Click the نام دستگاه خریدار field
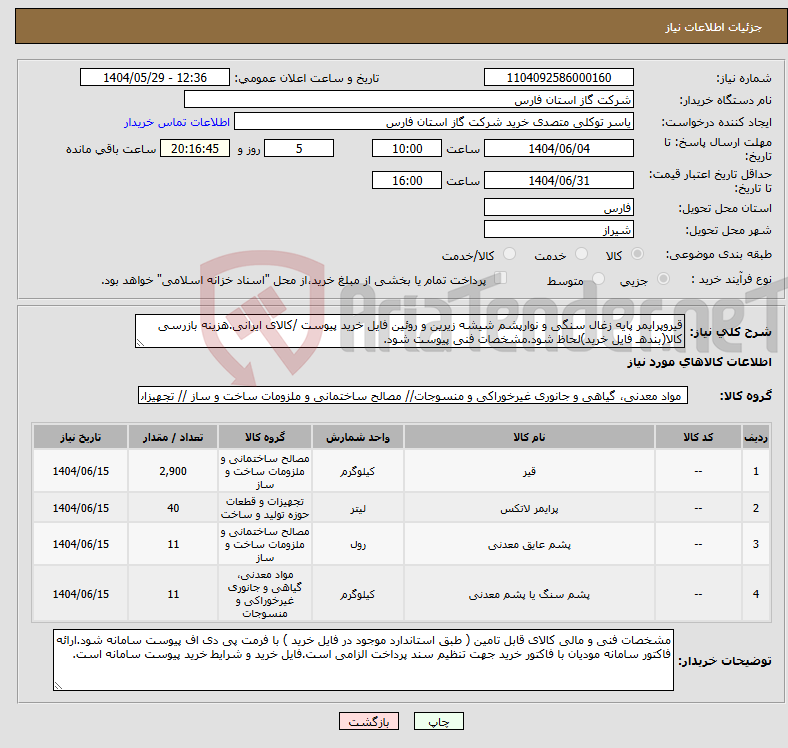This screenshot has height=748, width=788. tap(410, 100)
